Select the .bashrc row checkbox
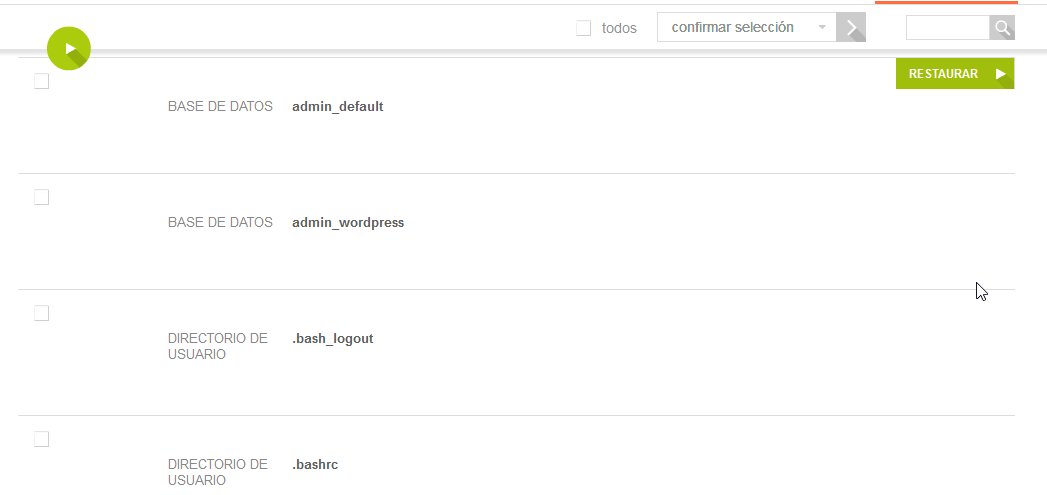Viewport: 1047px width, 495px height. (x=41, y=439)
